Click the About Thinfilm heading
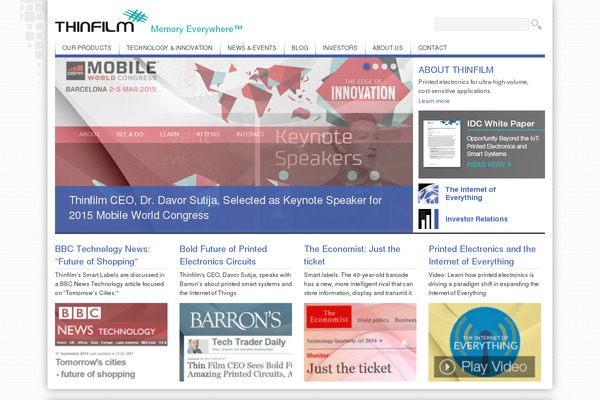The image size is (600, 400). point(456,70)
